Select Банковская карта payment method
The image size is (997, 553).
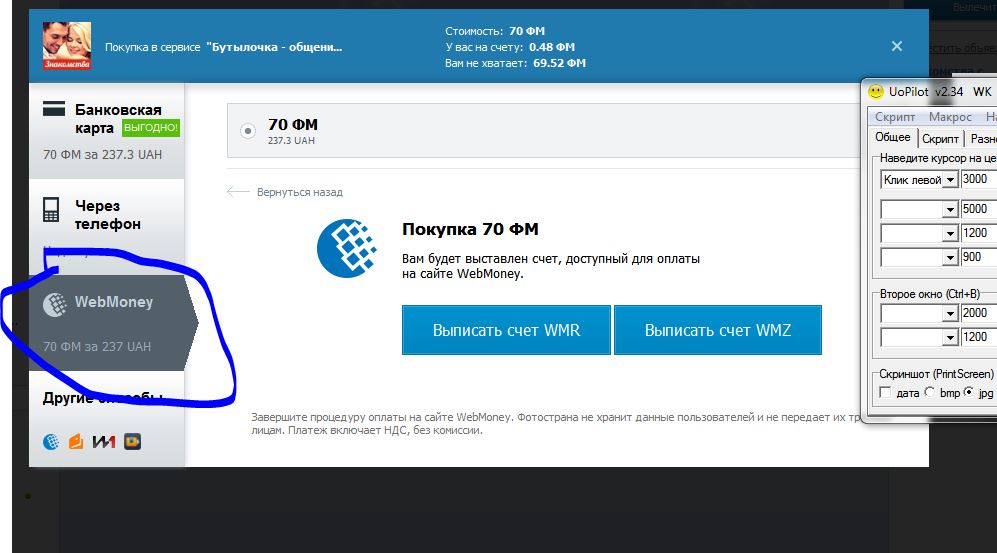point(107,132)
